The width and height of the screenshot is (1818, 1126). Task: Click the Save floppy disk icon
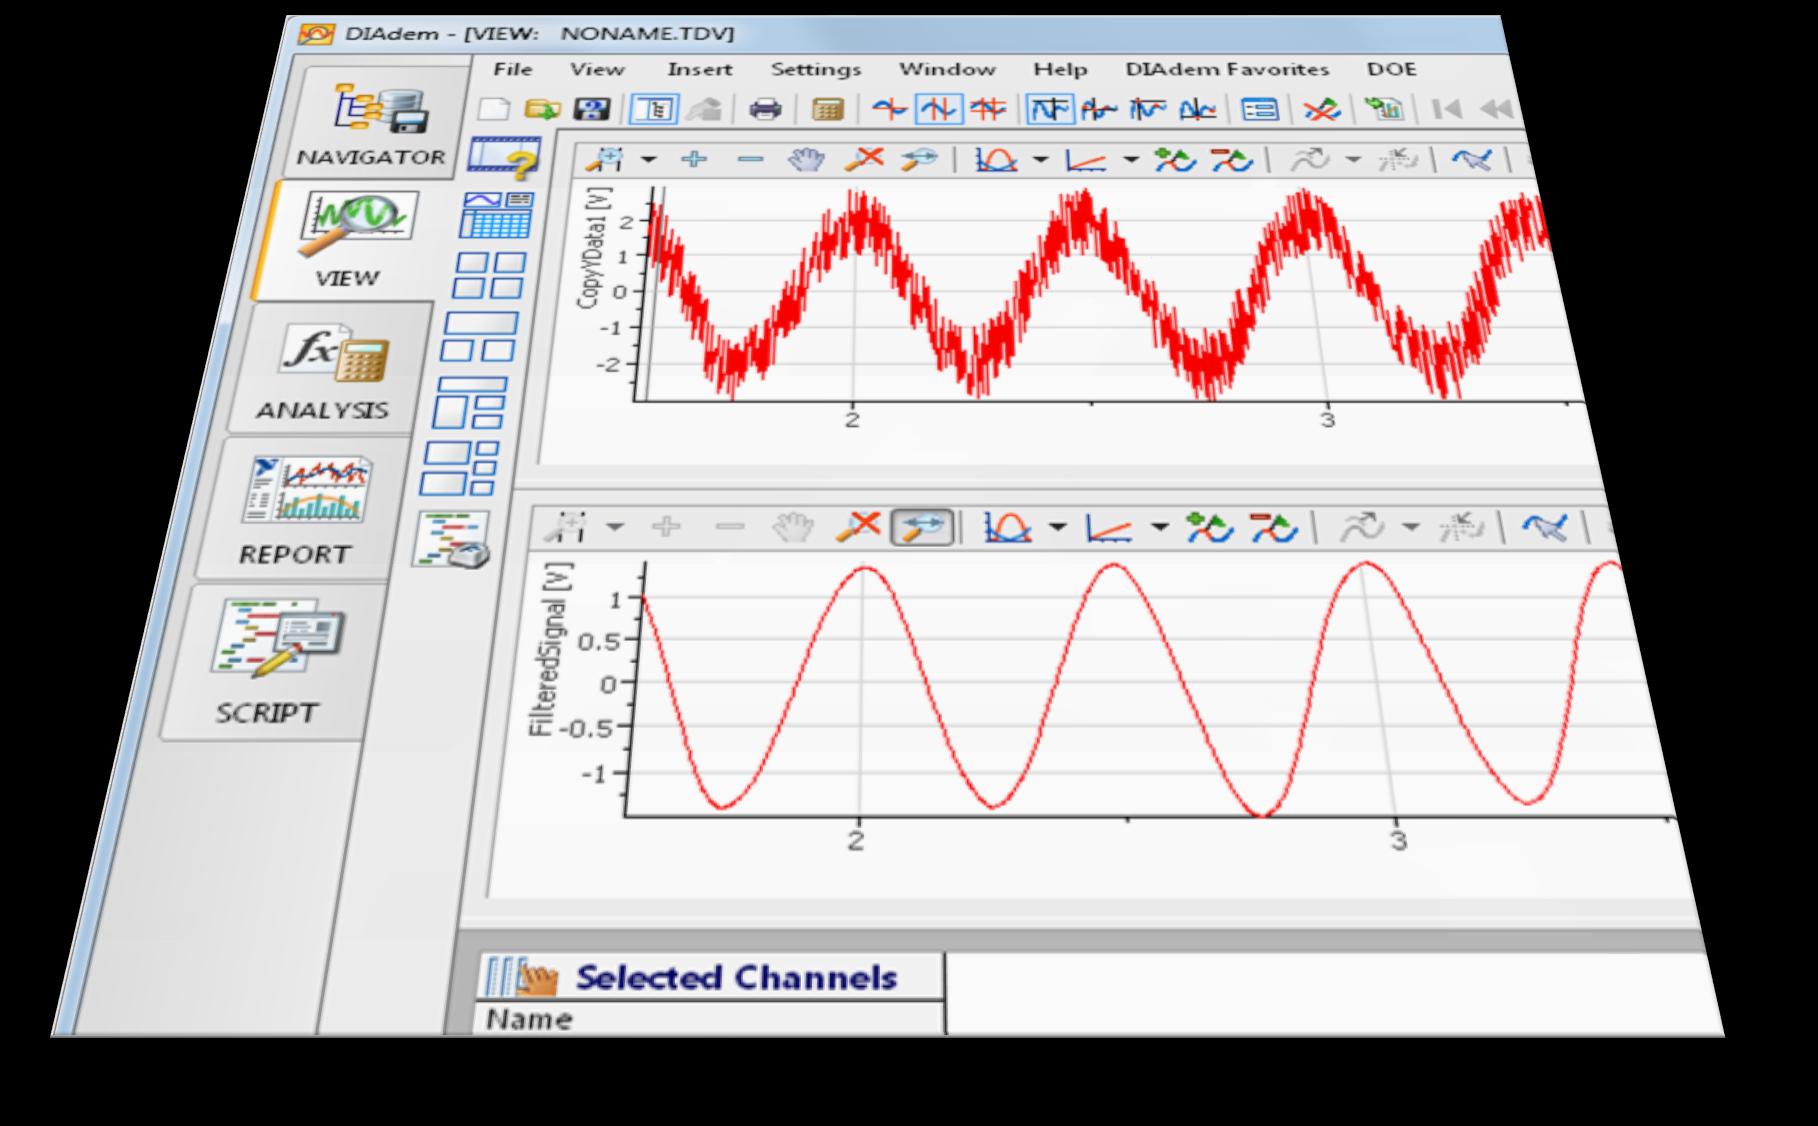click(x=592, y=109)
